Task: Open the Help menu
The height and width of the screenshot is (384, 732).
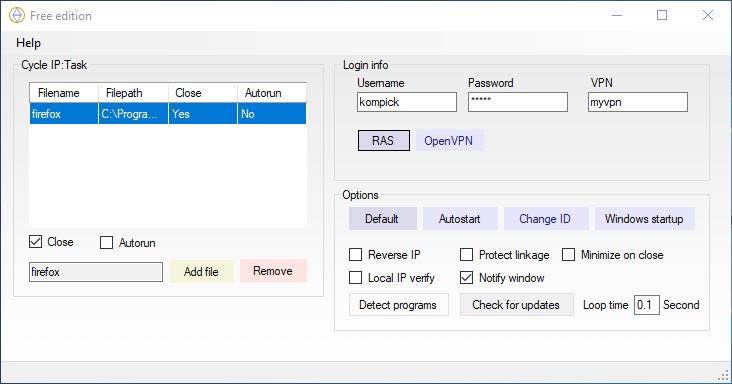Action: click(28, 43)
